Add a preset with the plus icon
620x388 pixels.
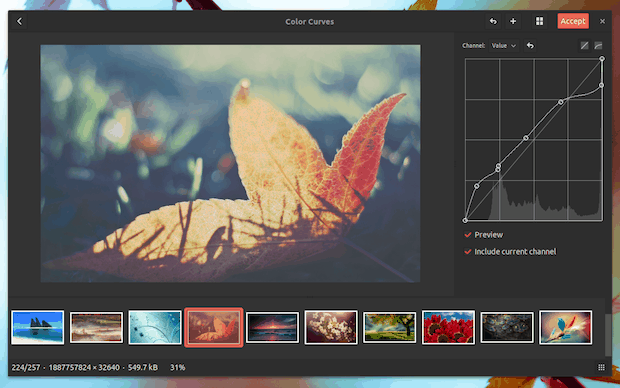tap(513, 21)
